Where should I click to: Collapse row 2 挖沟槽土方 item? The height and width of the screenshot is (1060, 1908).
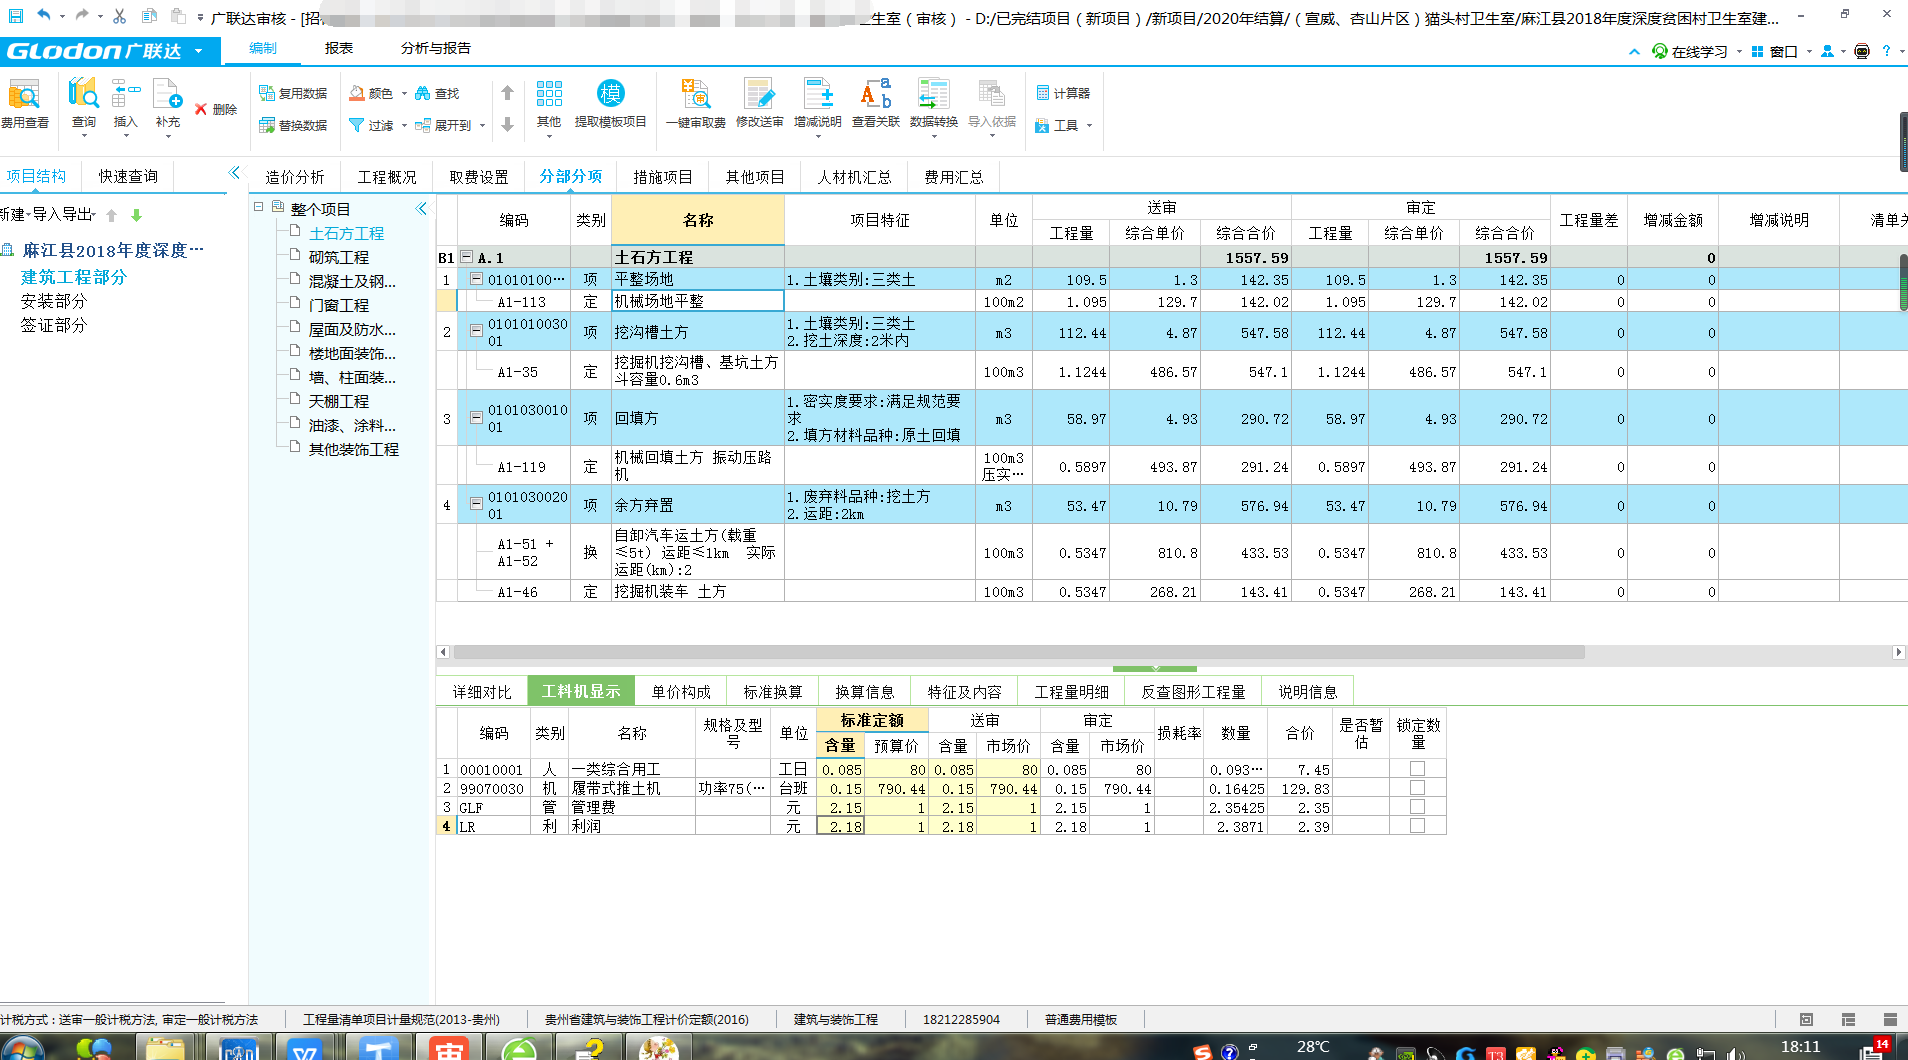477,331
